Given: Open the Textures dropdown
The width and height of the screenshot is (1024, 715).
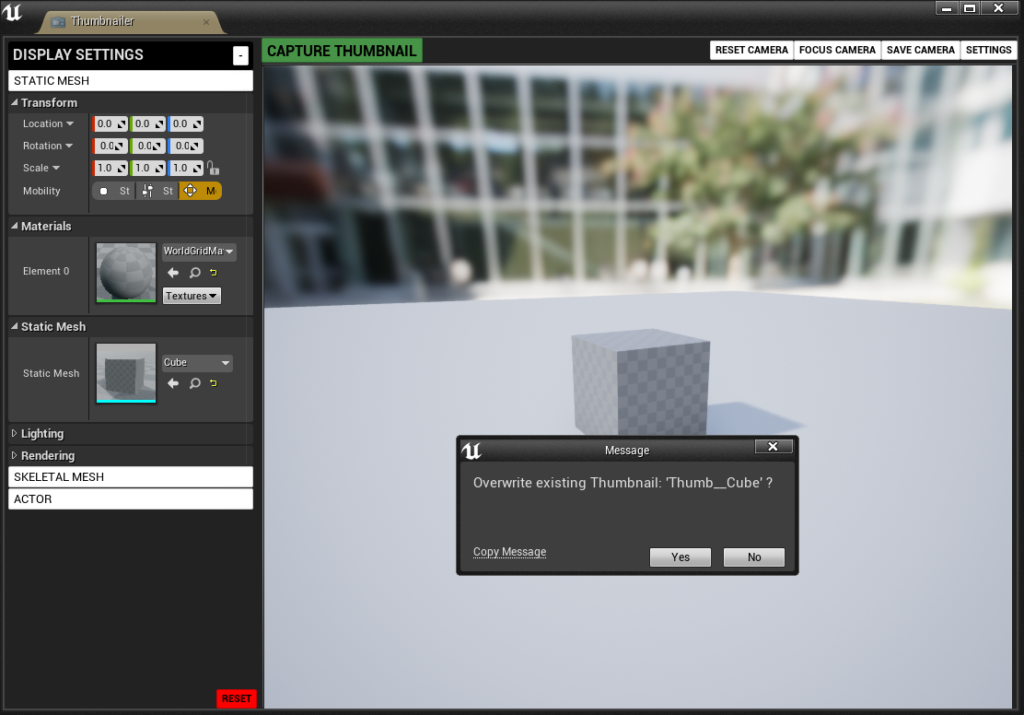Looking at the screenshot, I should 192,296.
